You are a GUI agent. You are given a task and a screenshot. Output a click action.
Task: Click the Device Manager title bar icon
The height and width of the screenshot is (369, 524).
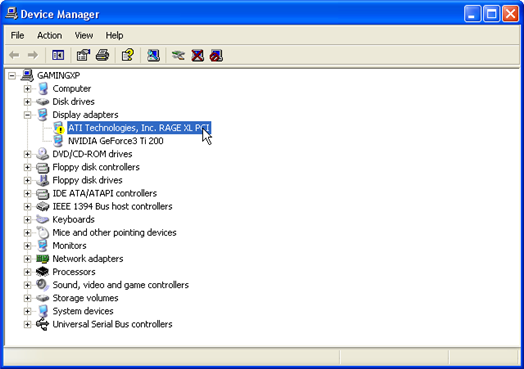point(12,14)
